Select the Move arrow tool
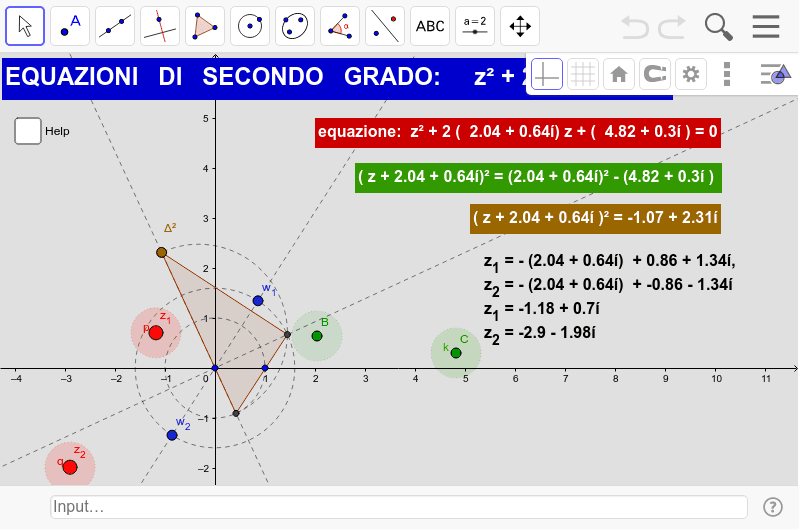The image size is (800, 530). 25,26
